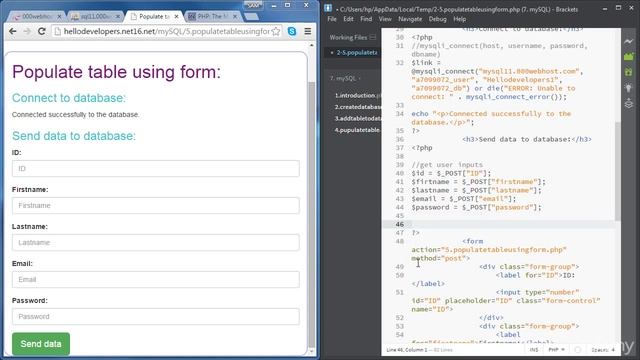Close the Populate ta... tab
Screen dimensions: 640x360
click(176, 17)
